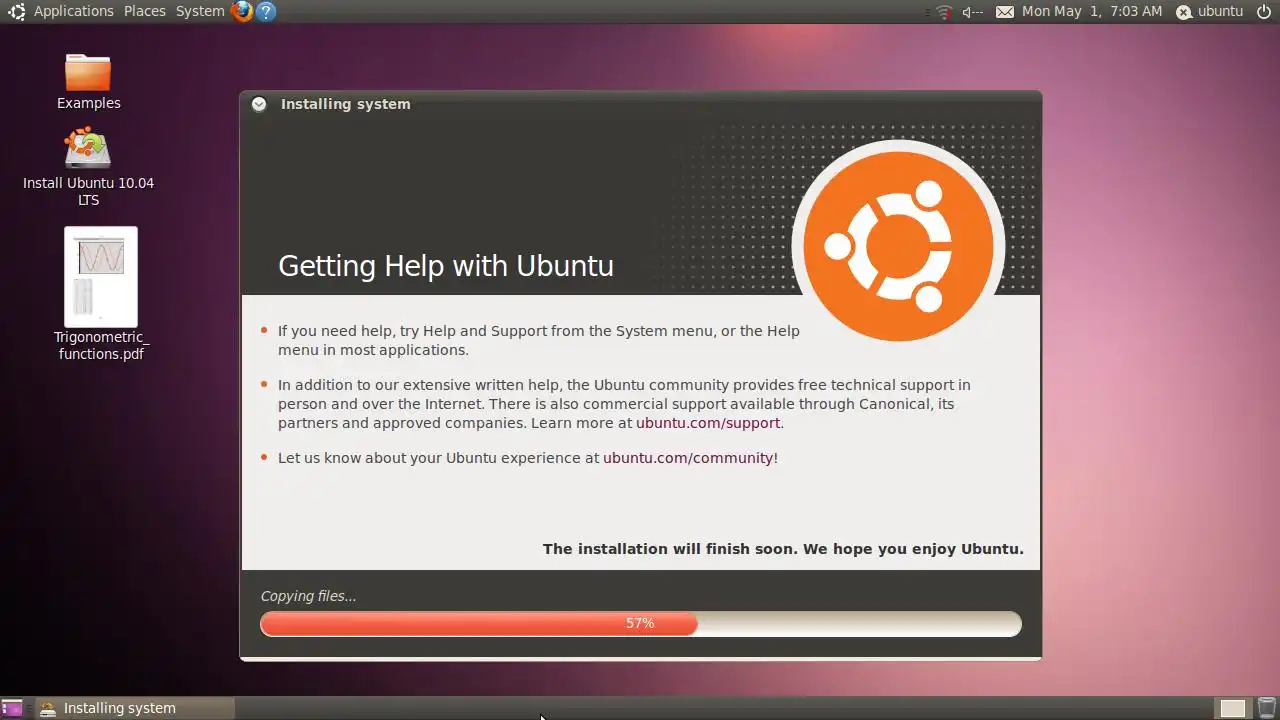The image size is (1280, 720).
Task: Open the ubuntu.com/support link
Action: [x=708, y=423]
